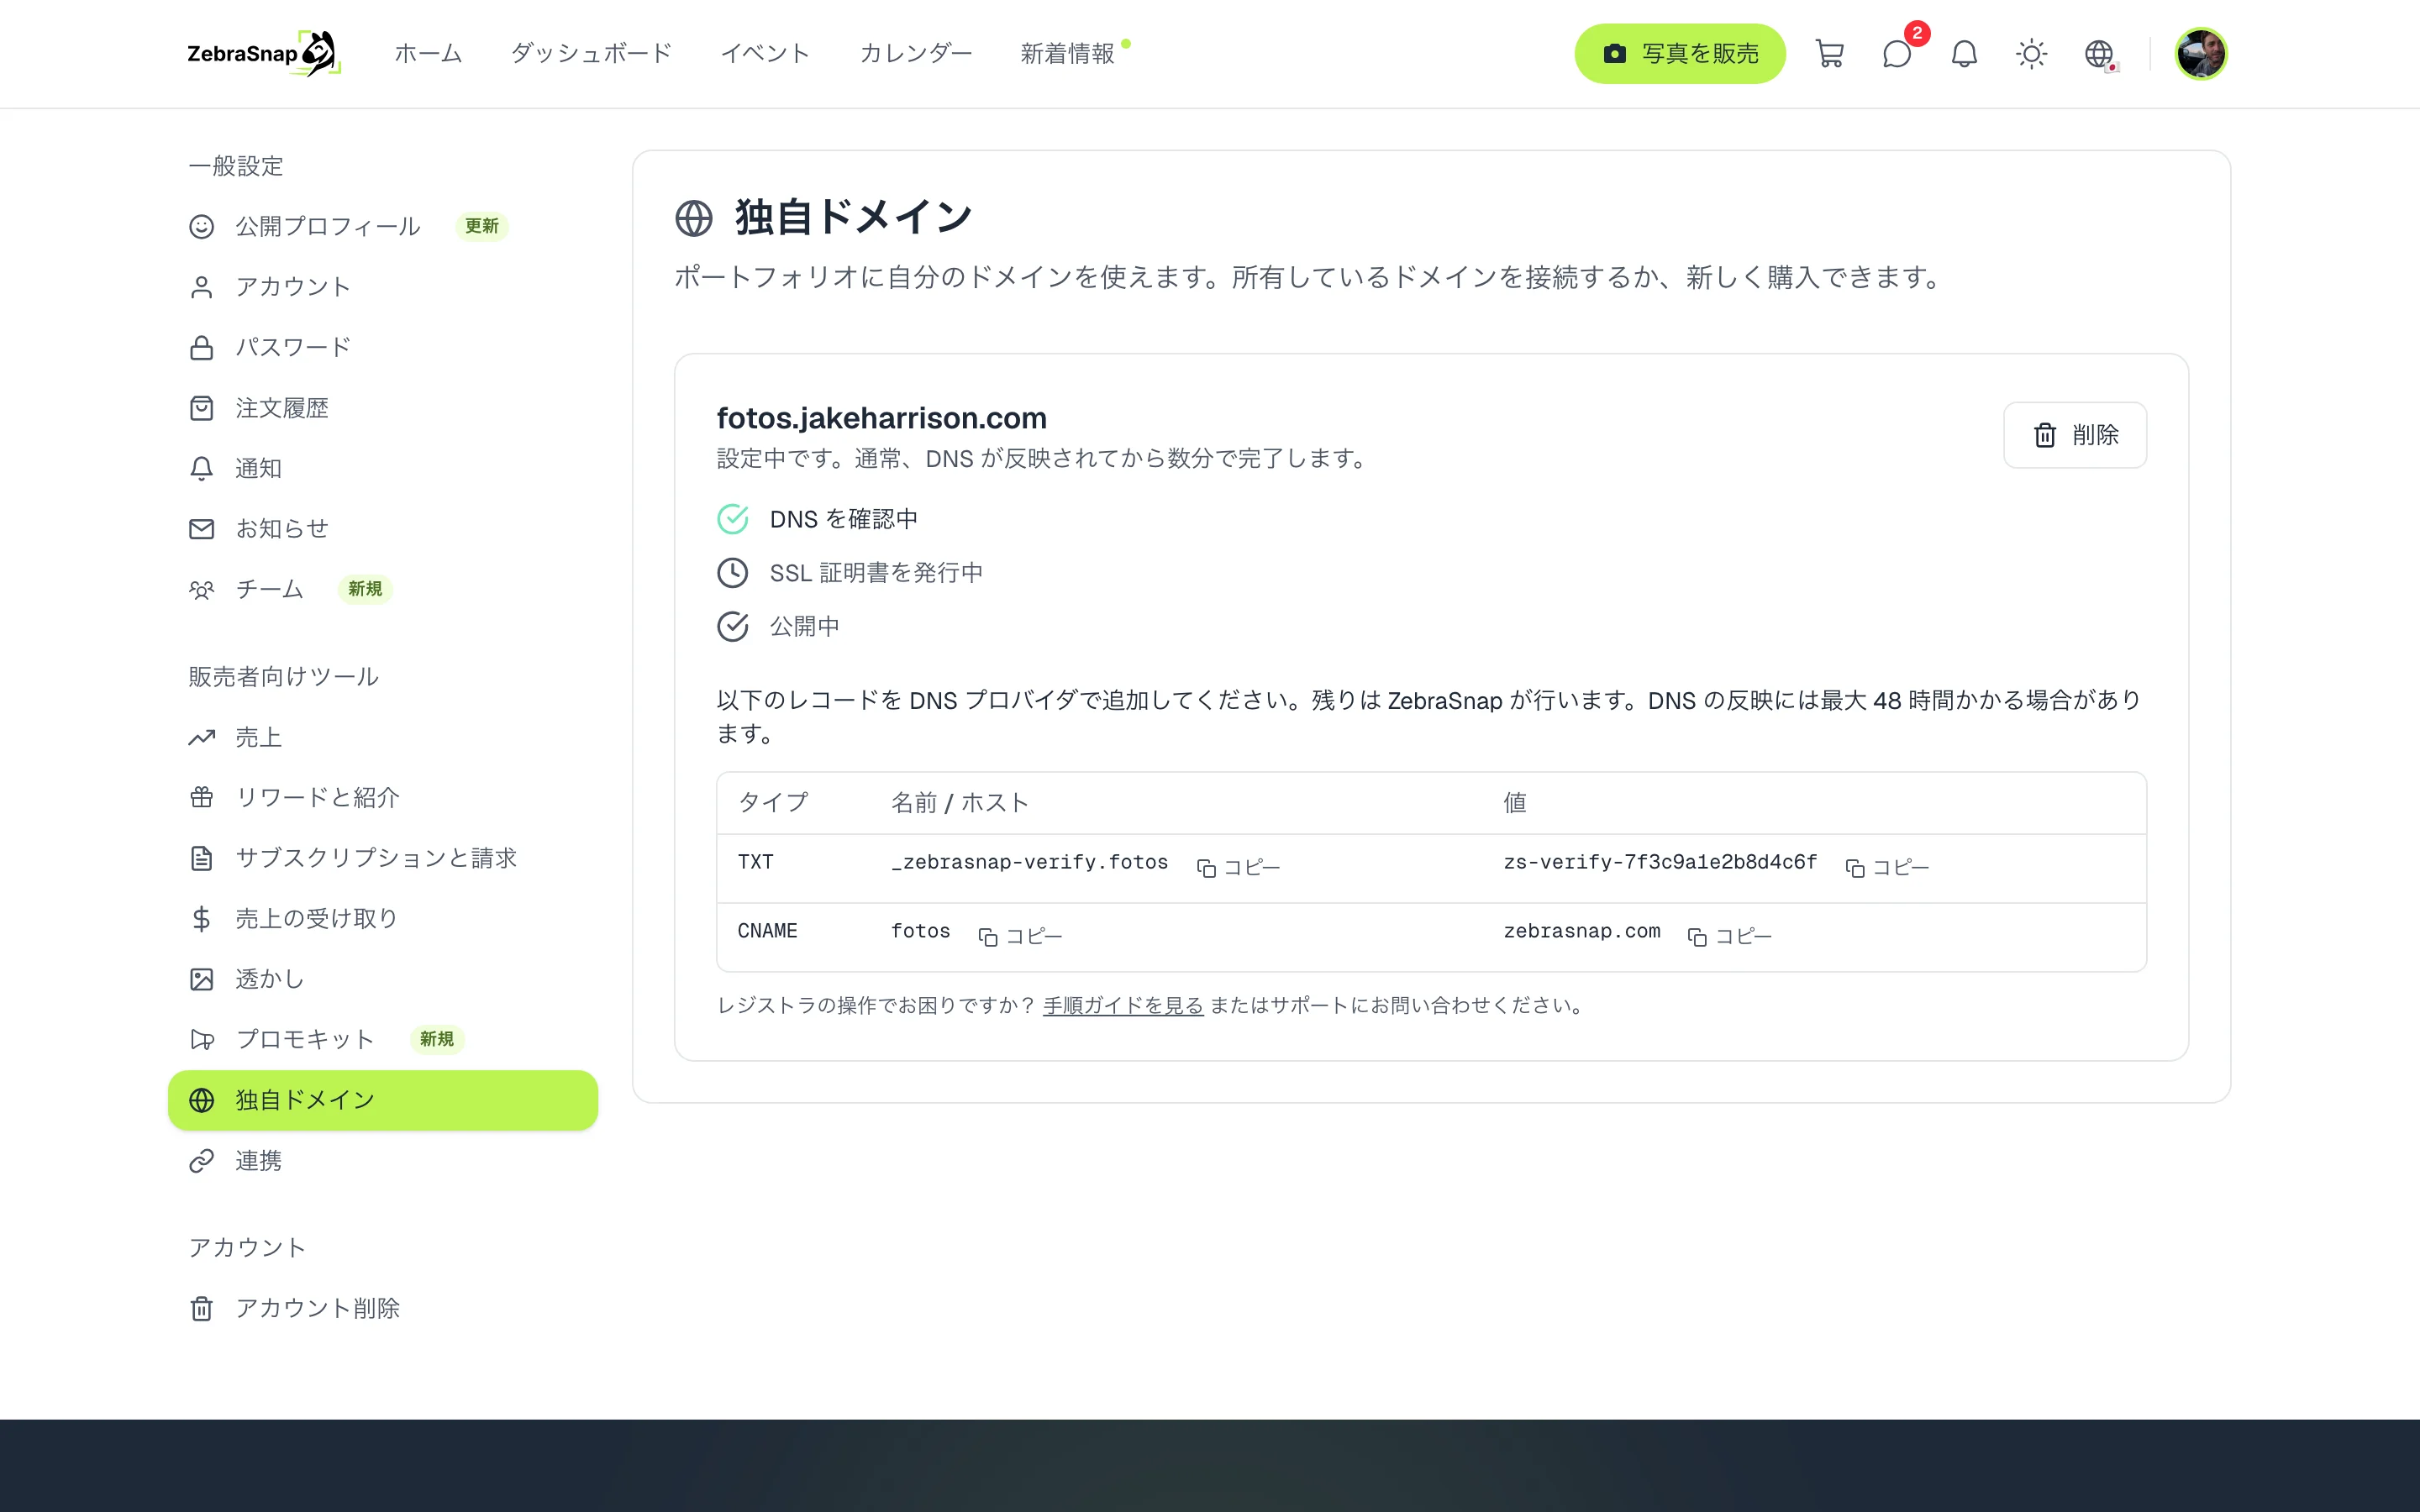Open カレンダー nav item
2420x1512 pixels.
coord(915,54)
